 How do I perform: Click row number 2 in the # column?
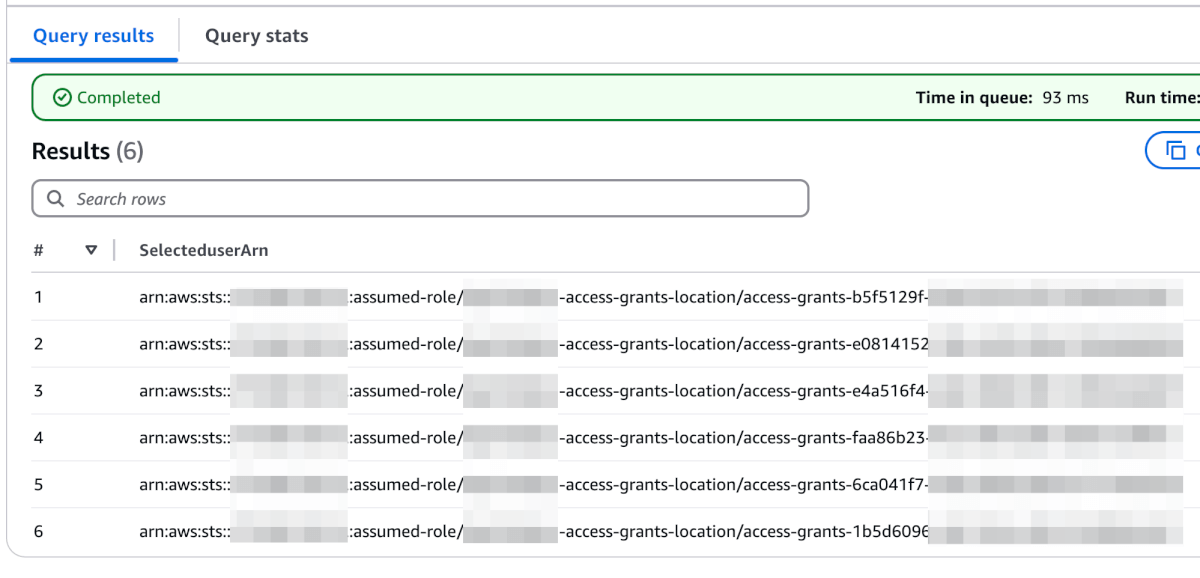click(38, 344)
